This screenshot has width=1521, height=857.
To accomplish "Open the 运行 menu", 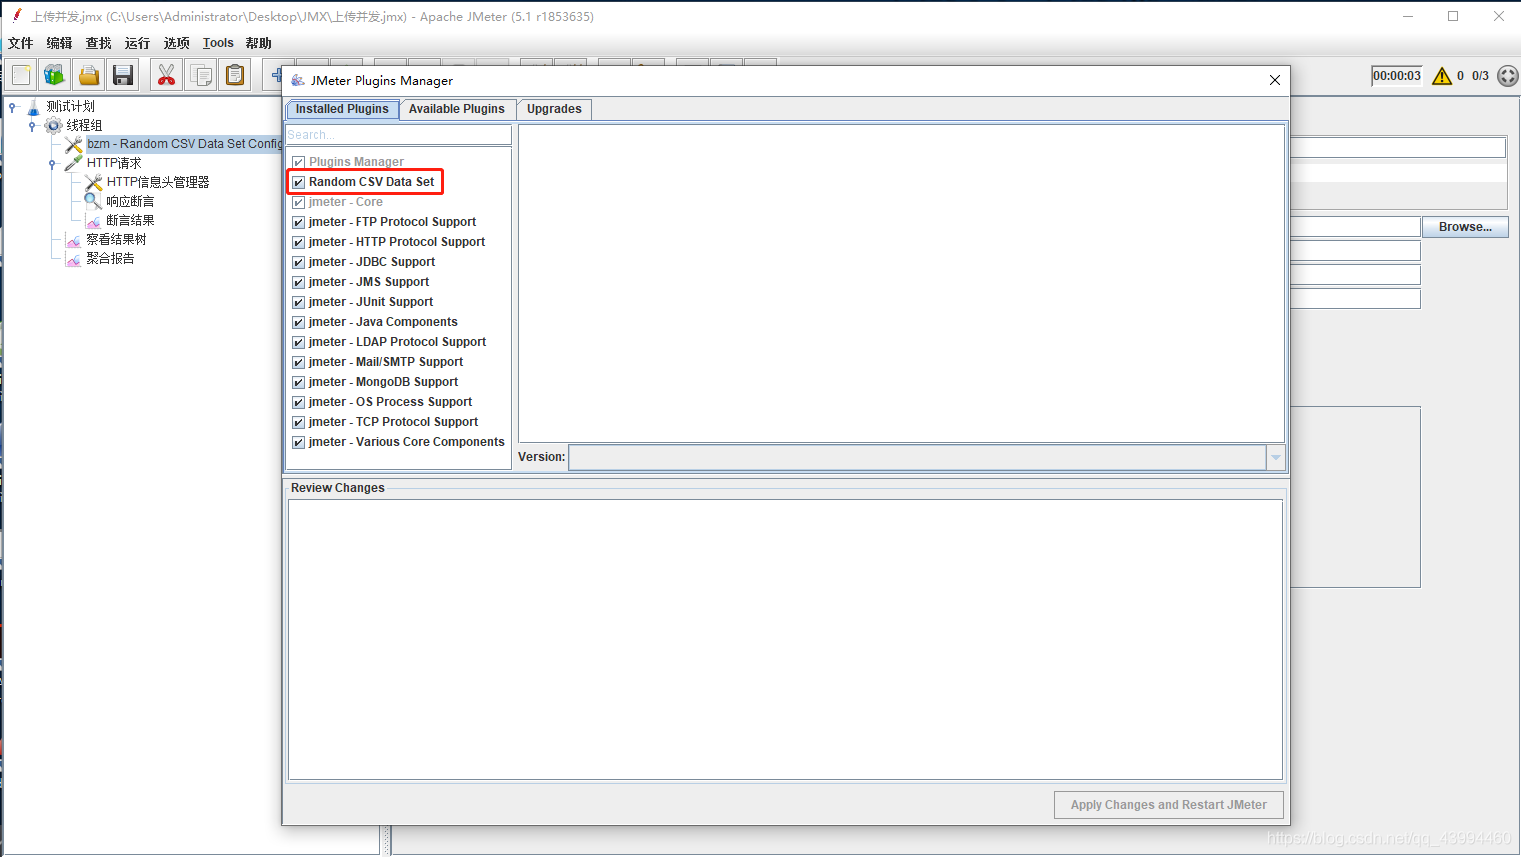I will coord(137,43).
